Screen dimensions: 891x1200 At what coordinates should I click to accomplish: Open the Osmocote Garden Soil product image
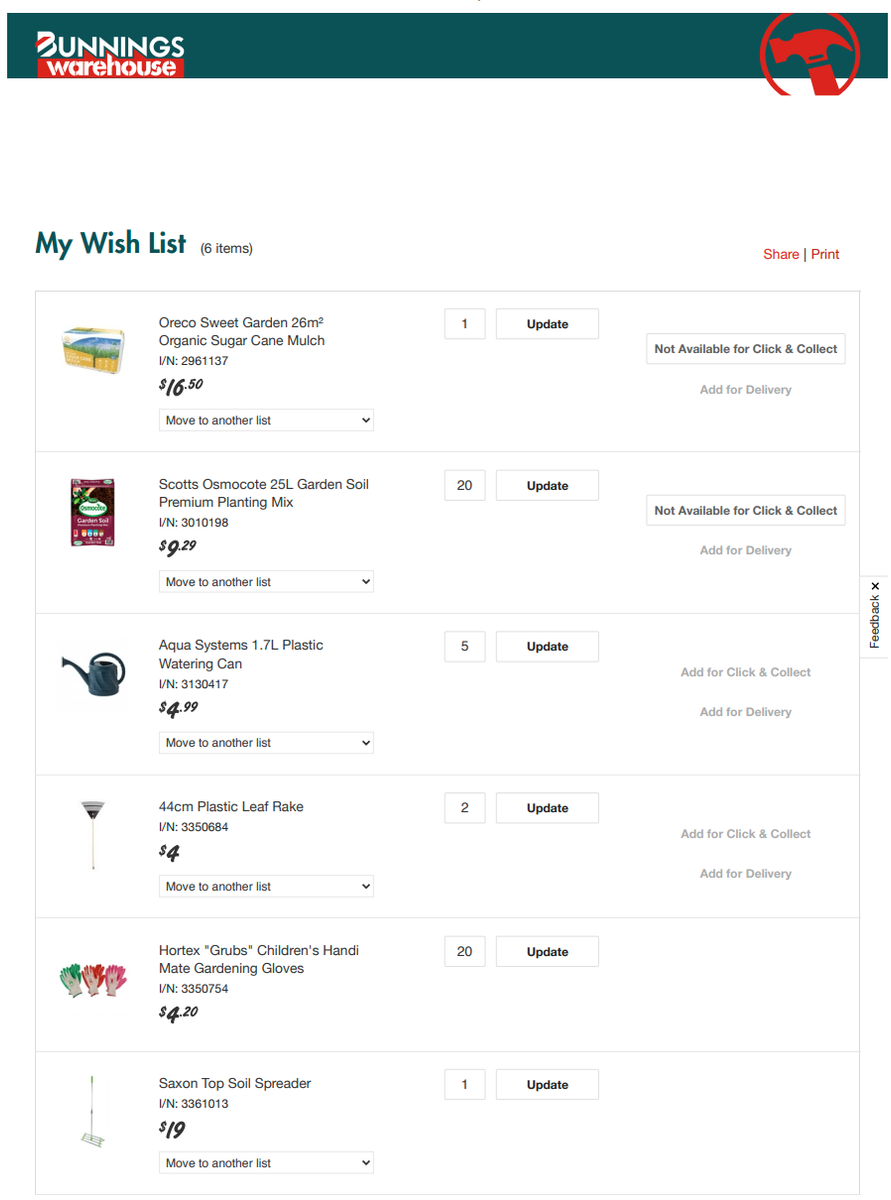[x=92, y=512]
